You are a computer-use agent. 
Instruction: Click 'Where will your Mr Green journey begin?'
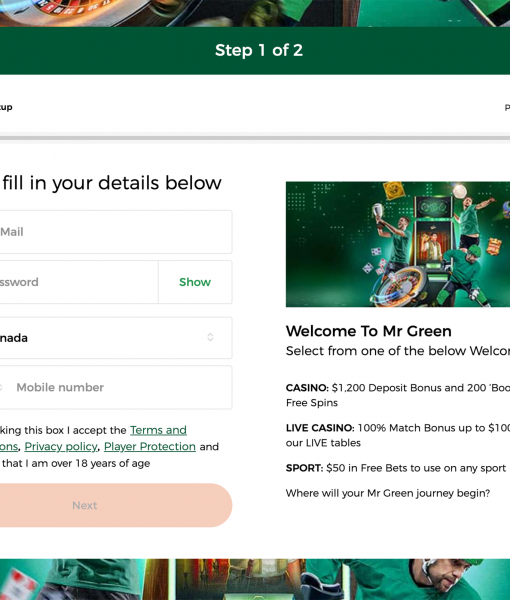coord(388,493)
